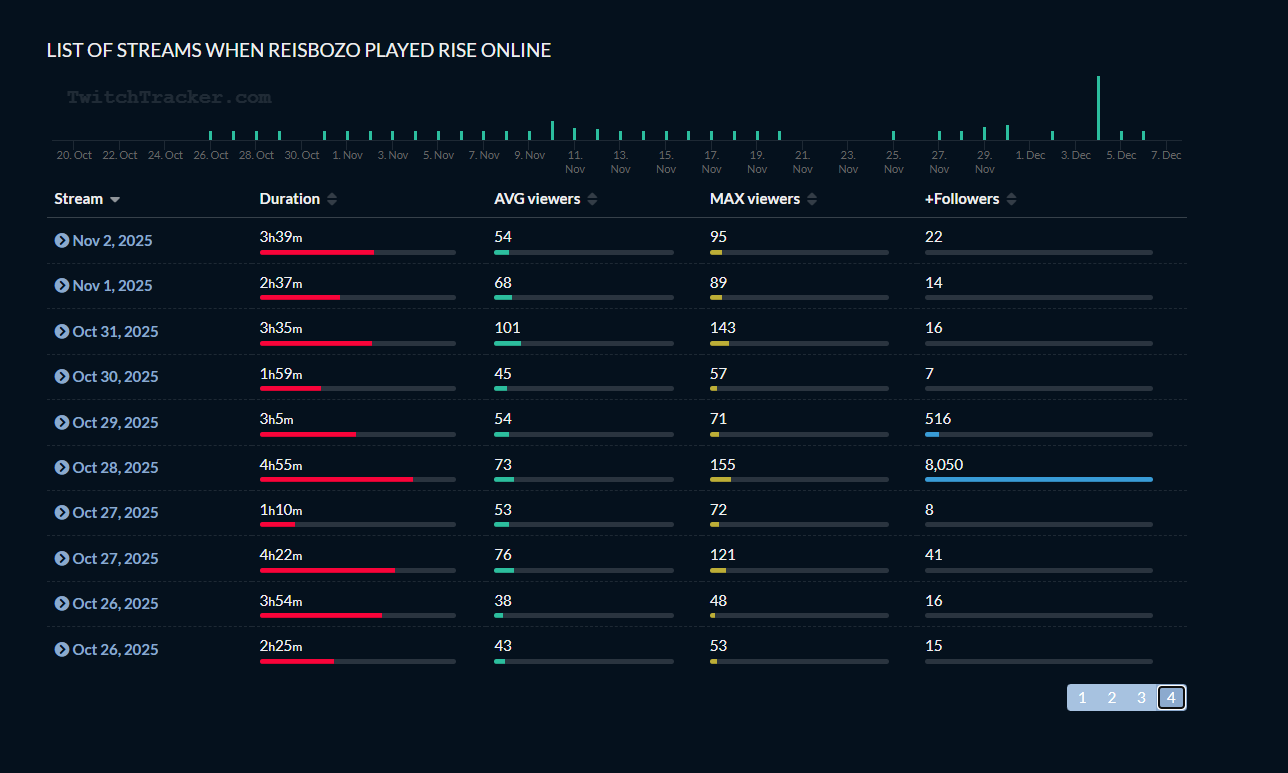Screen dimensions: 1288x773
Task: Go to page 1 of the stream list
Action: (1082, 698)
